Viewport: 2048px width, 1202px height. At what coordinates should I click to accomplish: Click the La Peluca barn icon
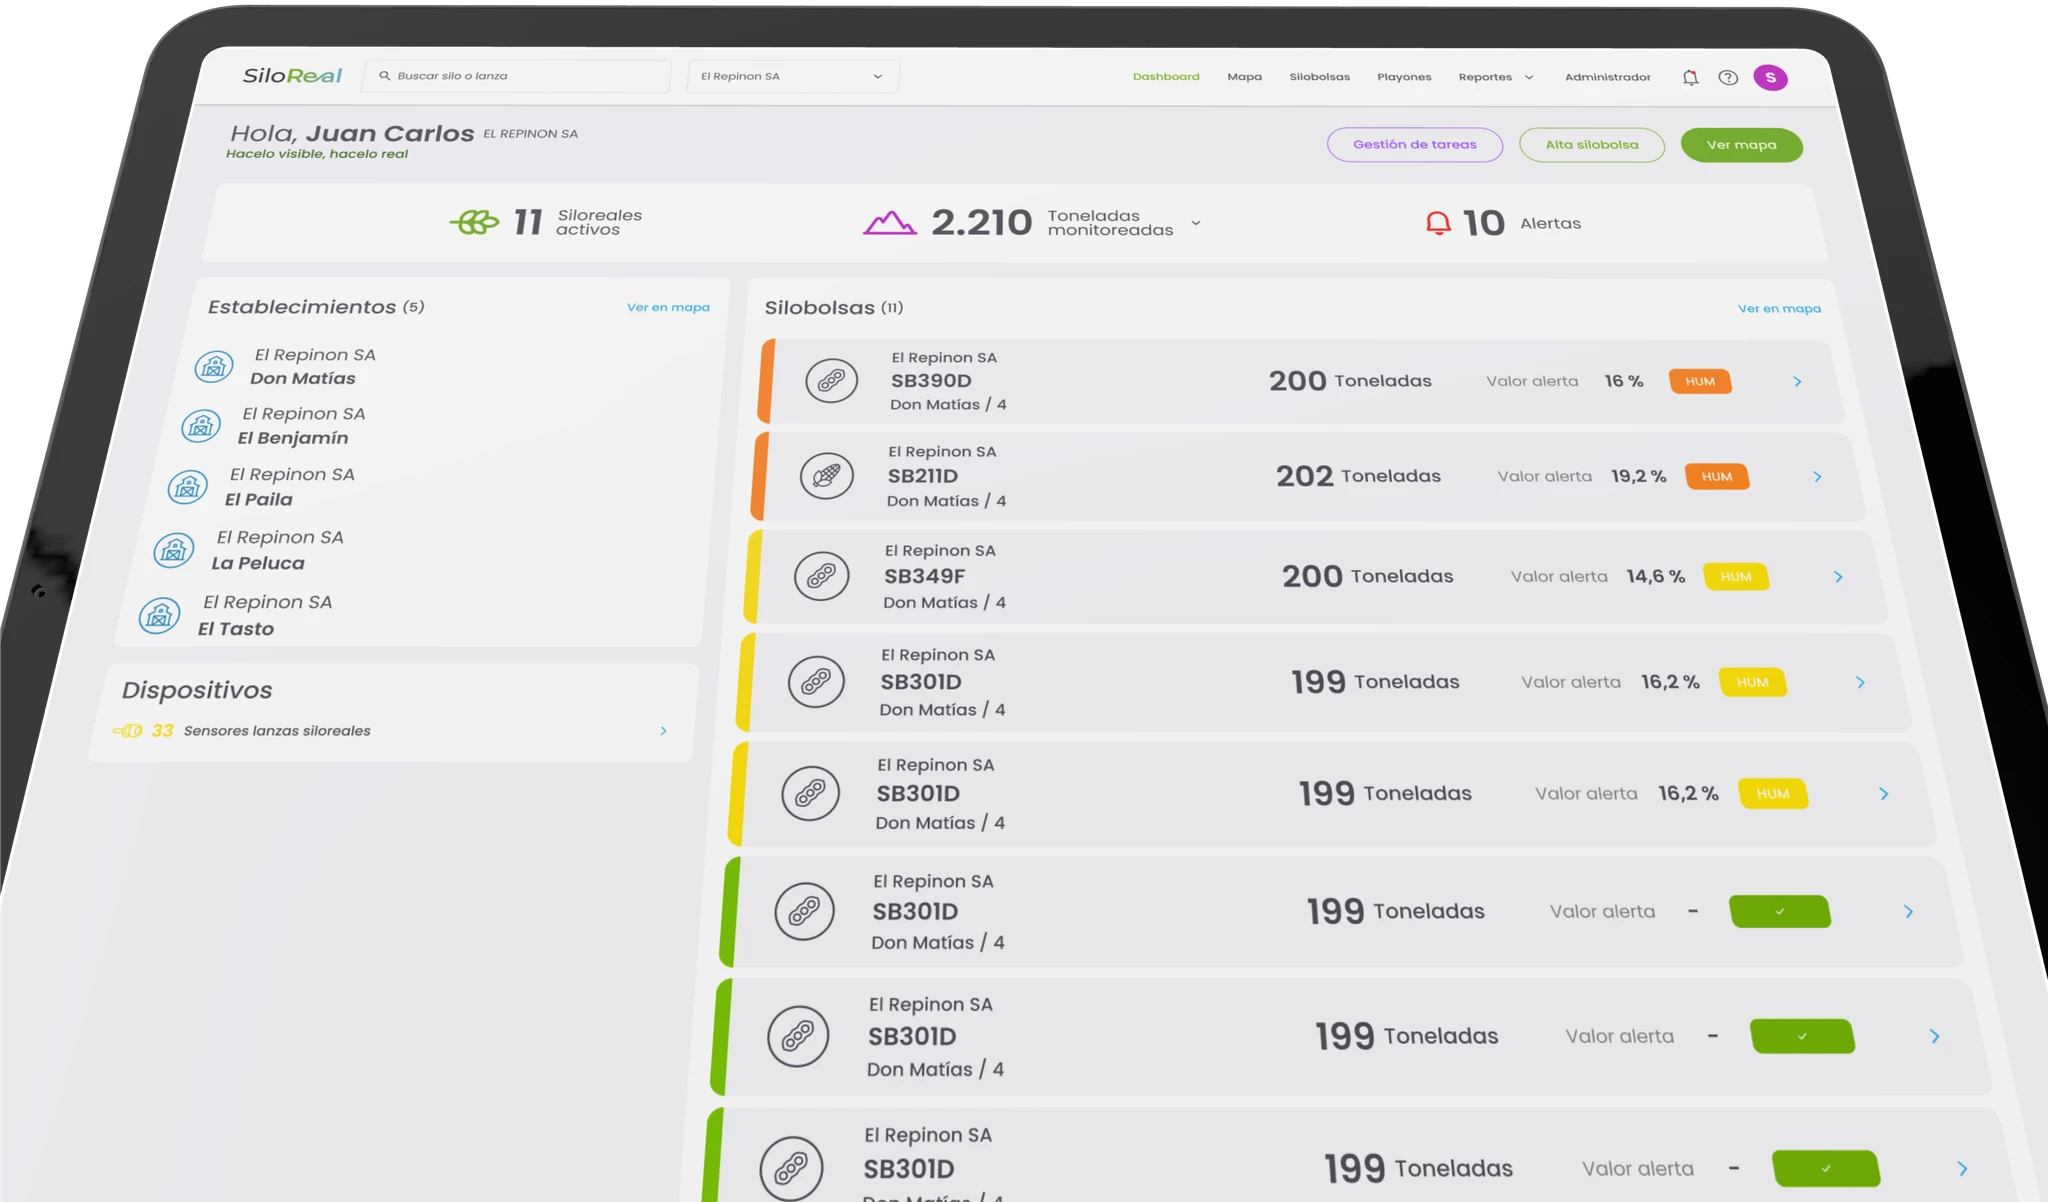(174, 550)
